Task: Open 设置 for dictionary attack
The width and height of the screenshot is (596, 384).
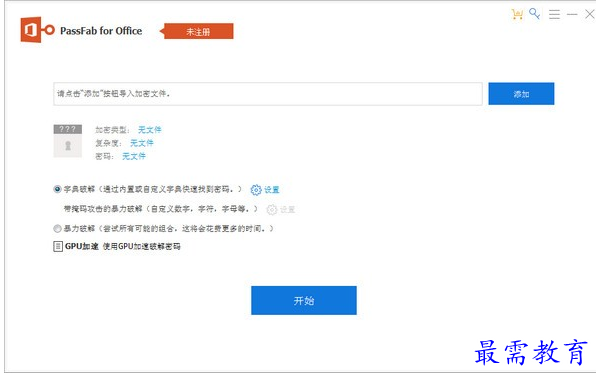Action: click(x=272, y=190)
